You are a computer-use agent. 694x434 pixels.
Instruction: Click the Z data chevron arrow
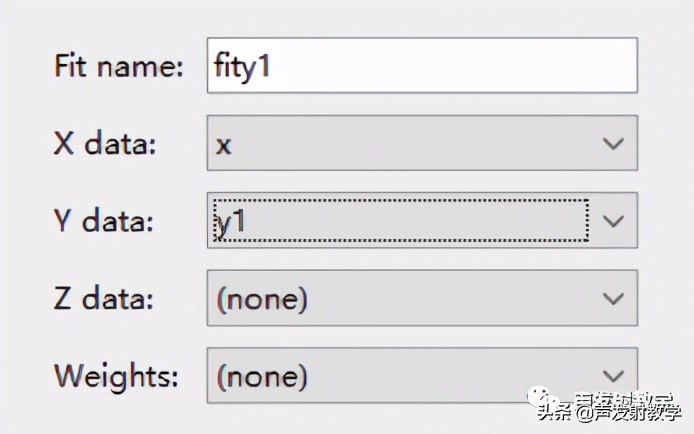[613, 298]
